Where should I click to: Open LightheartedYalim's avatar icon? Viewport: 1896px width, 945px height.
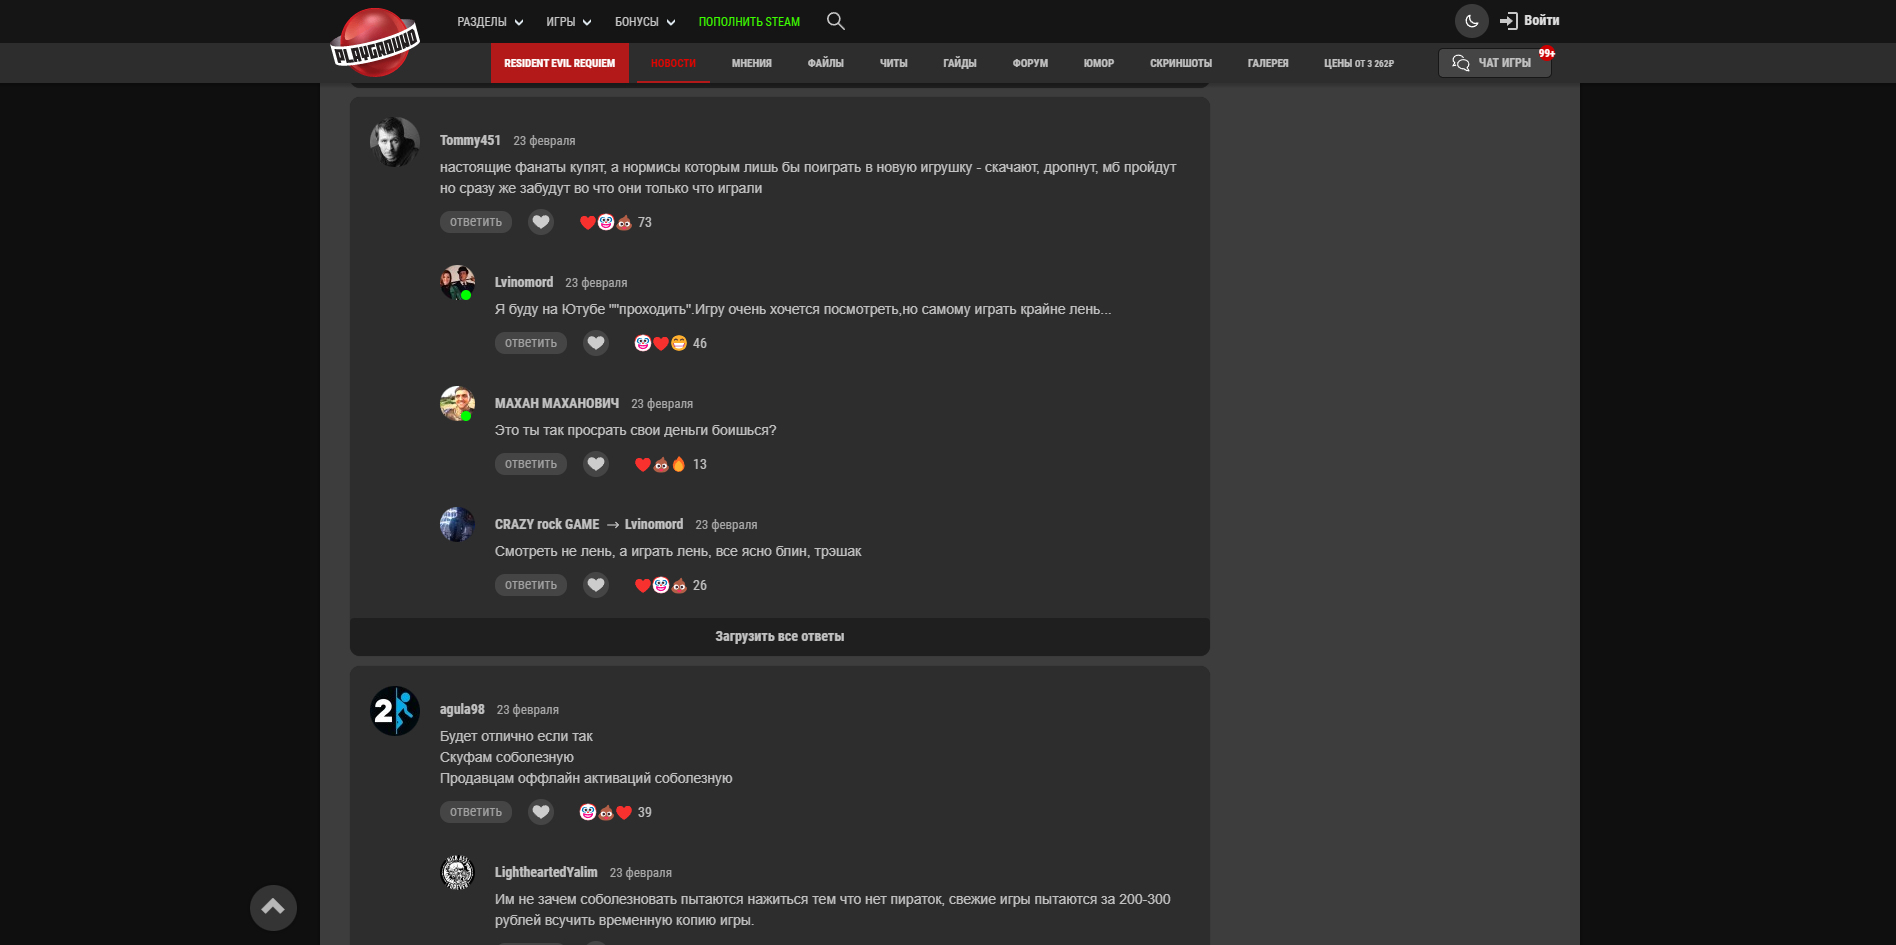click(458, 873)
